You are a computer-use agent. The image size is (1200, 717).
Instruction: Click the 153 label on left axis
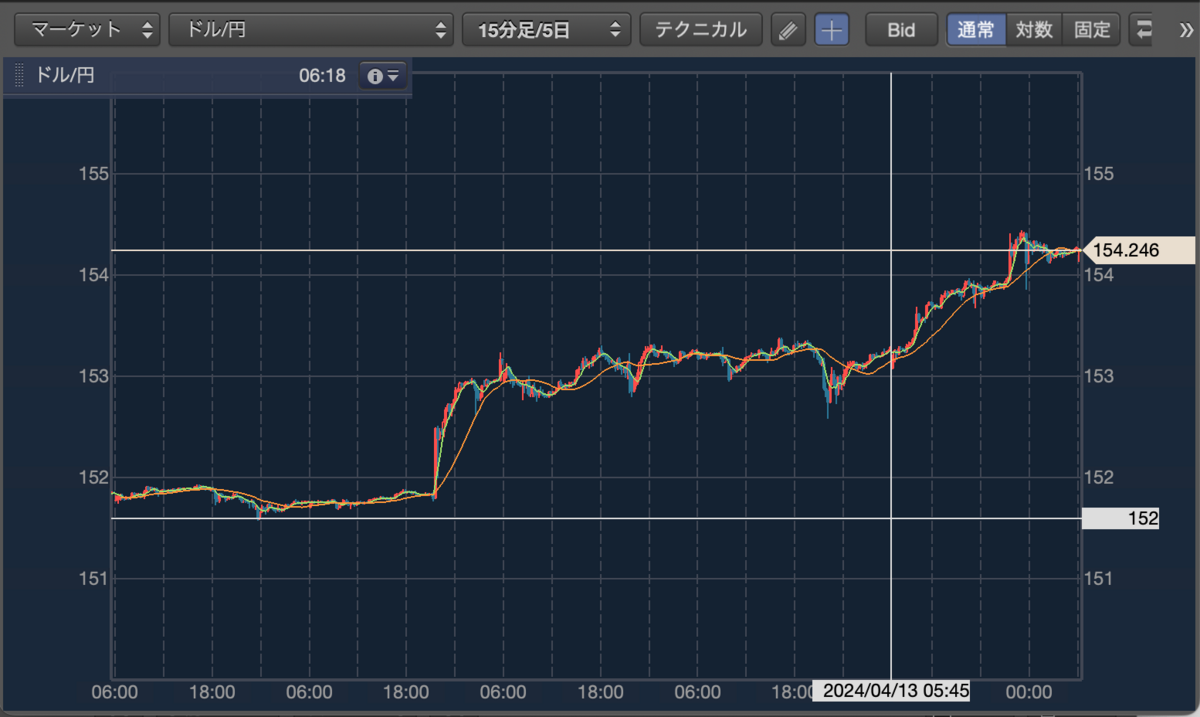[x=93, y=376]
